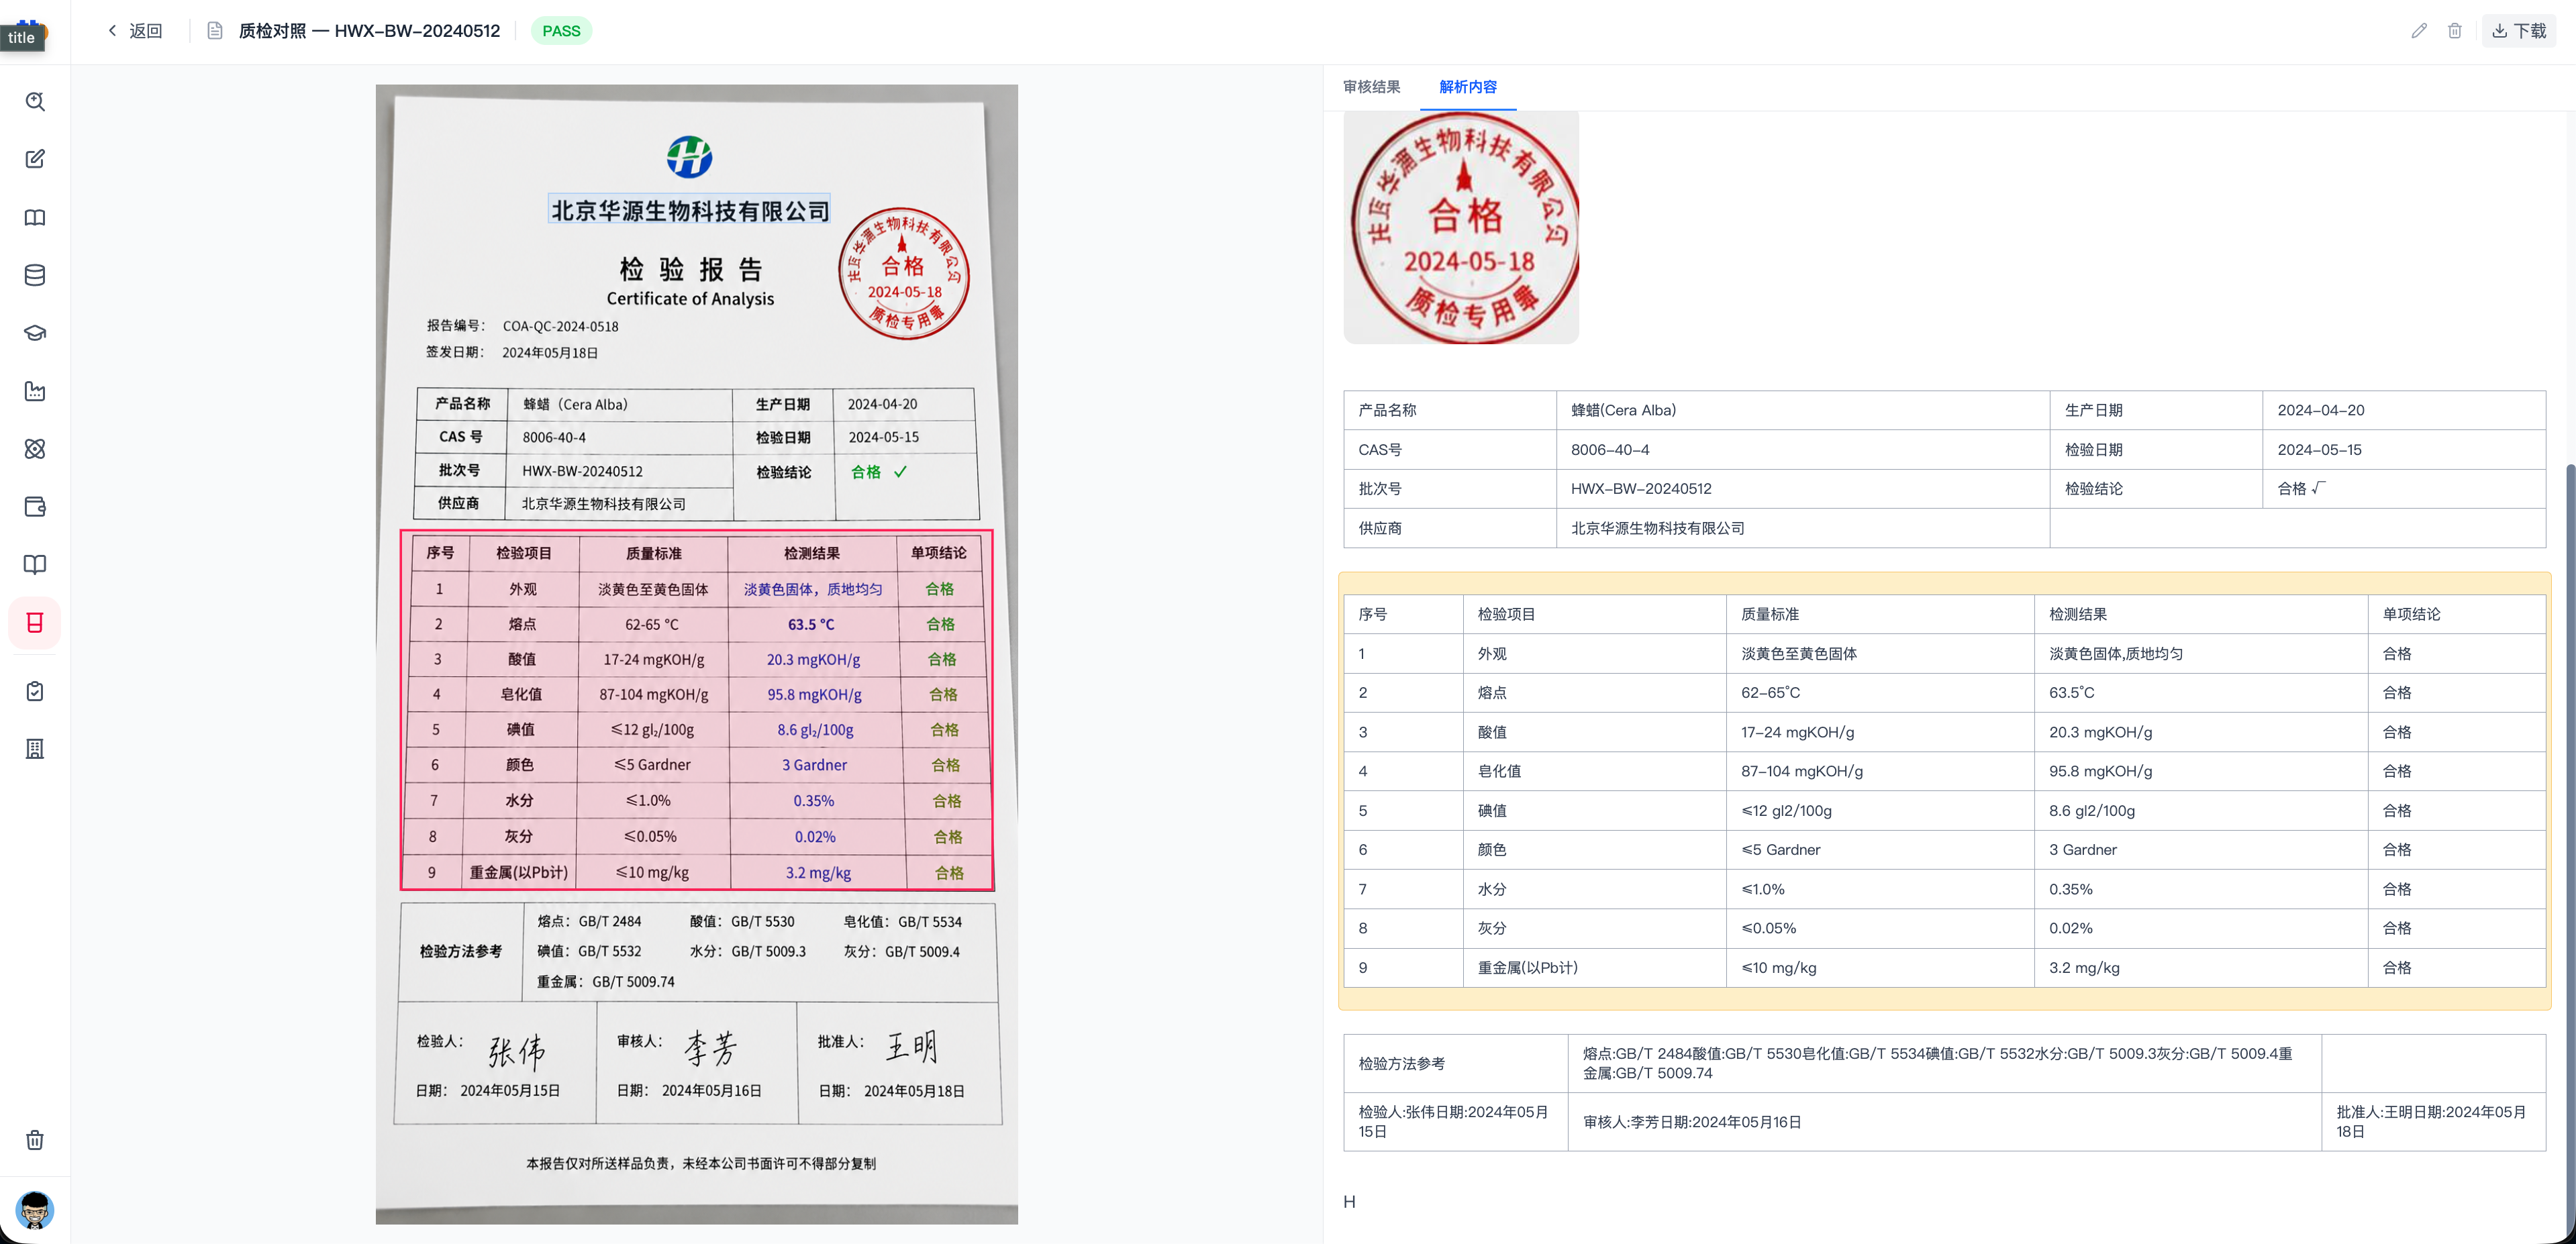Screen dimensions: 2576x1244
Task: Click the scanned certificate document image
Action: point(696,653)
